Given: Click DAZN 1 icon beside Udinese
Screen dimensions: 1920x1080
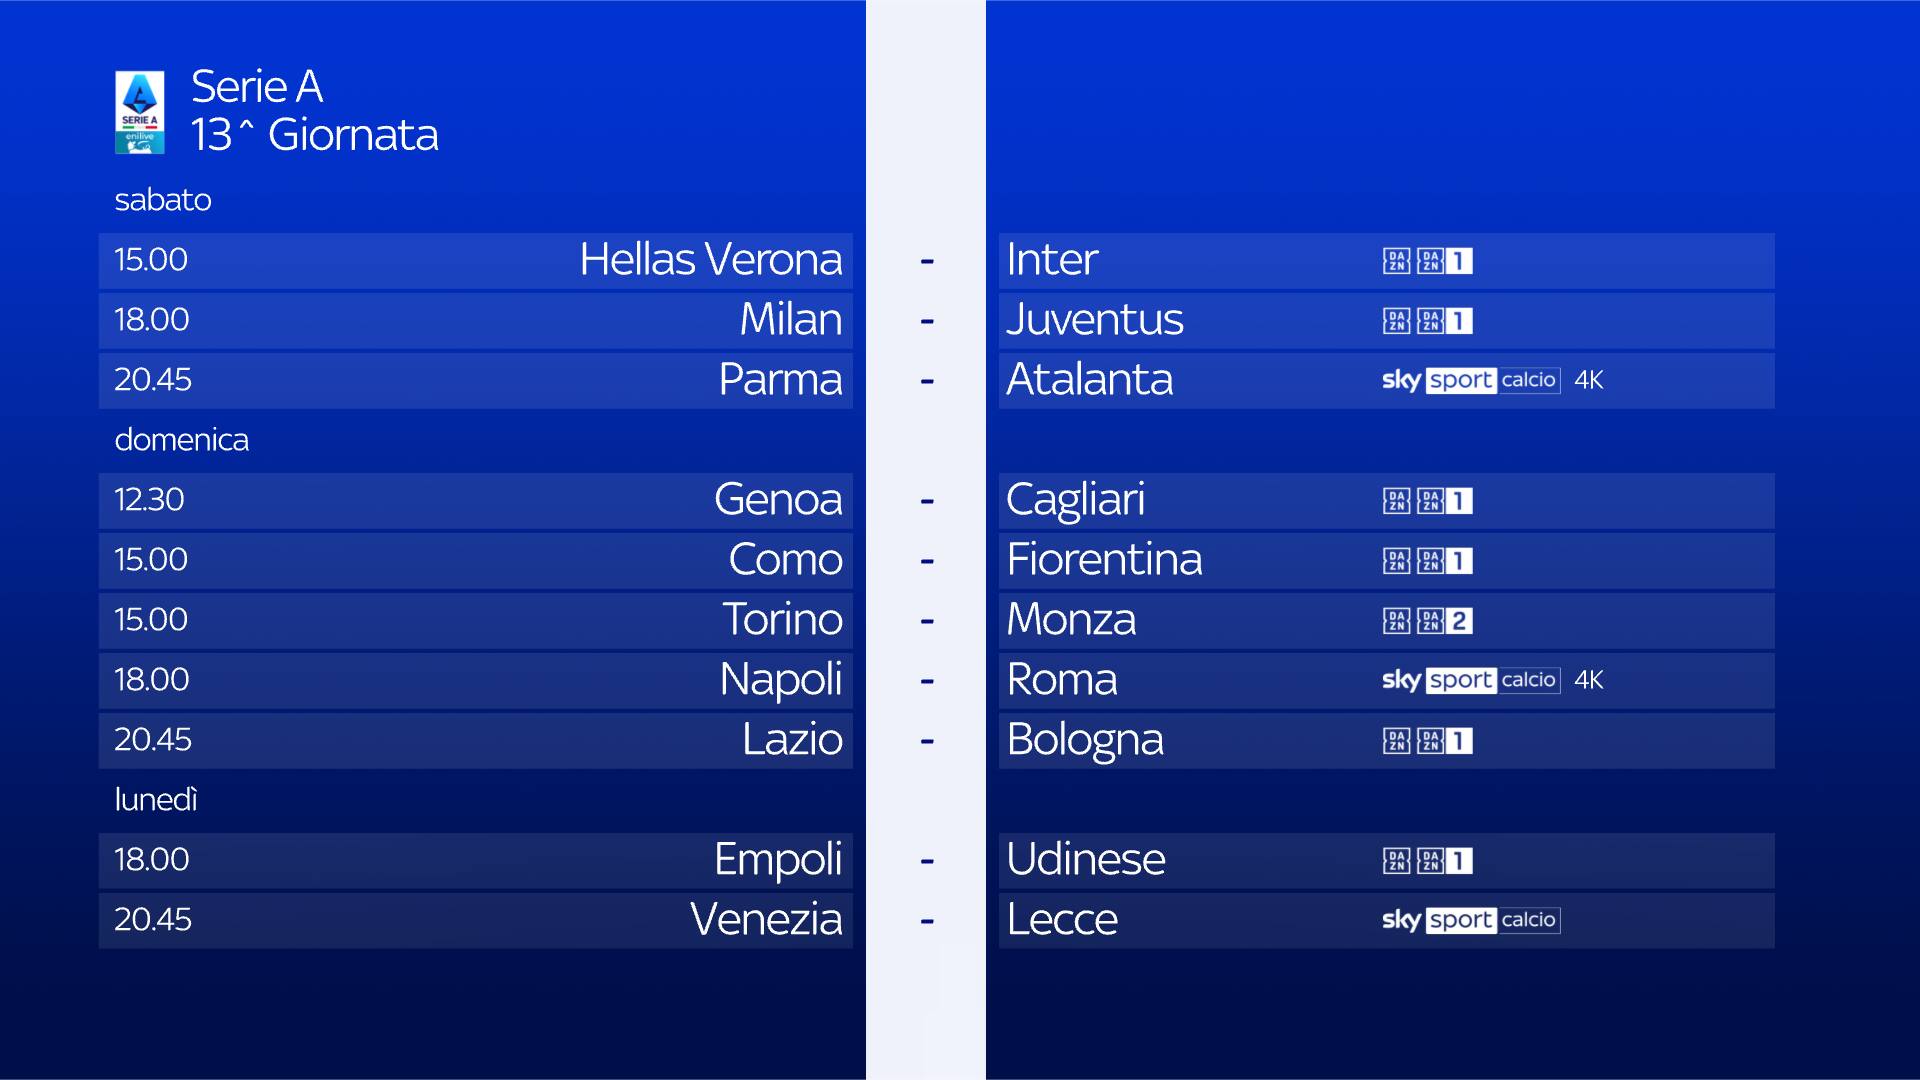Looking at the screenshot, I should 1444,861.
